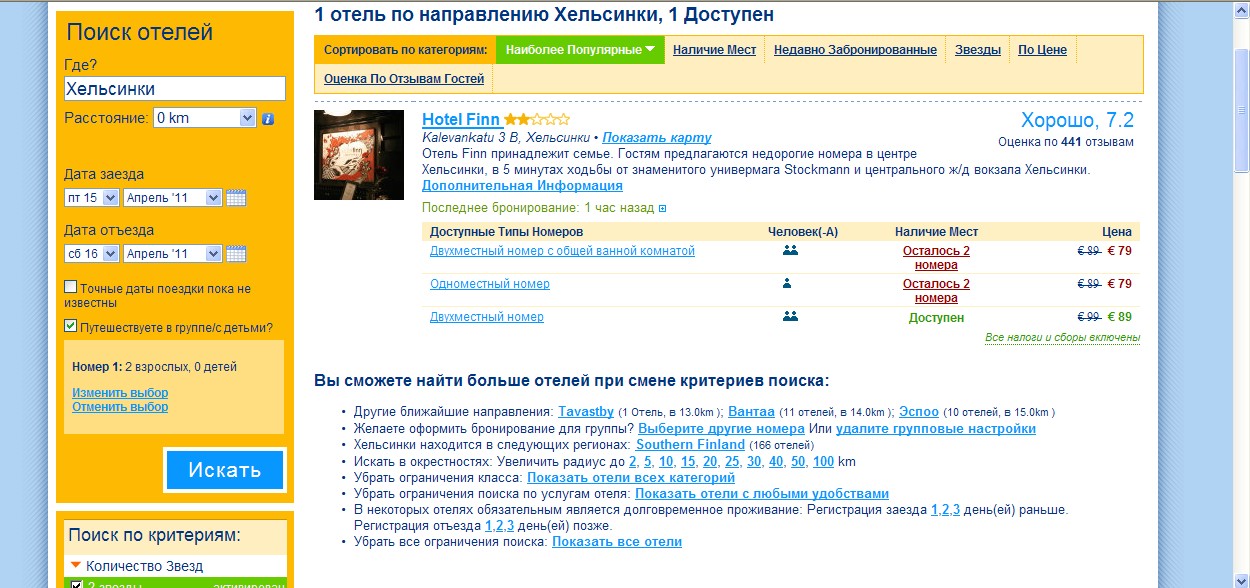This screenshot has height=588, width=1250.
Task: Uncheck the 2 звезды star filter
Action: point(75,584)
